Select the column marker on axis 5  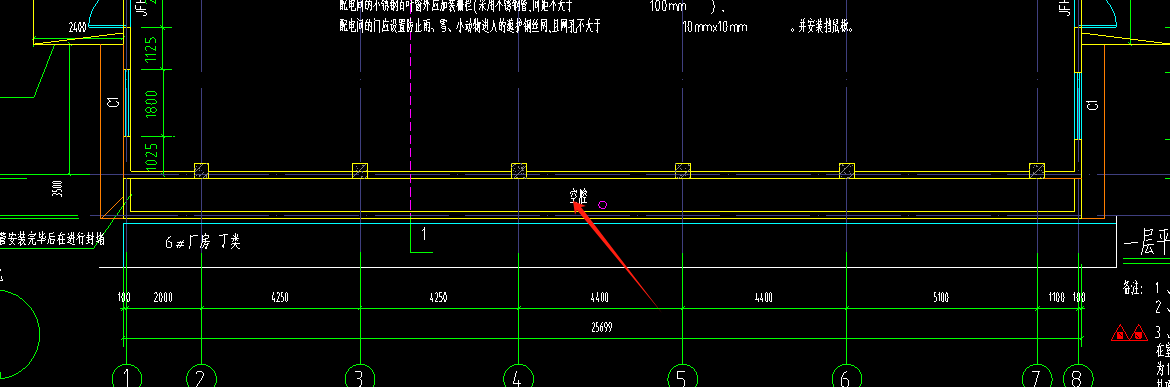coord(683,171)
